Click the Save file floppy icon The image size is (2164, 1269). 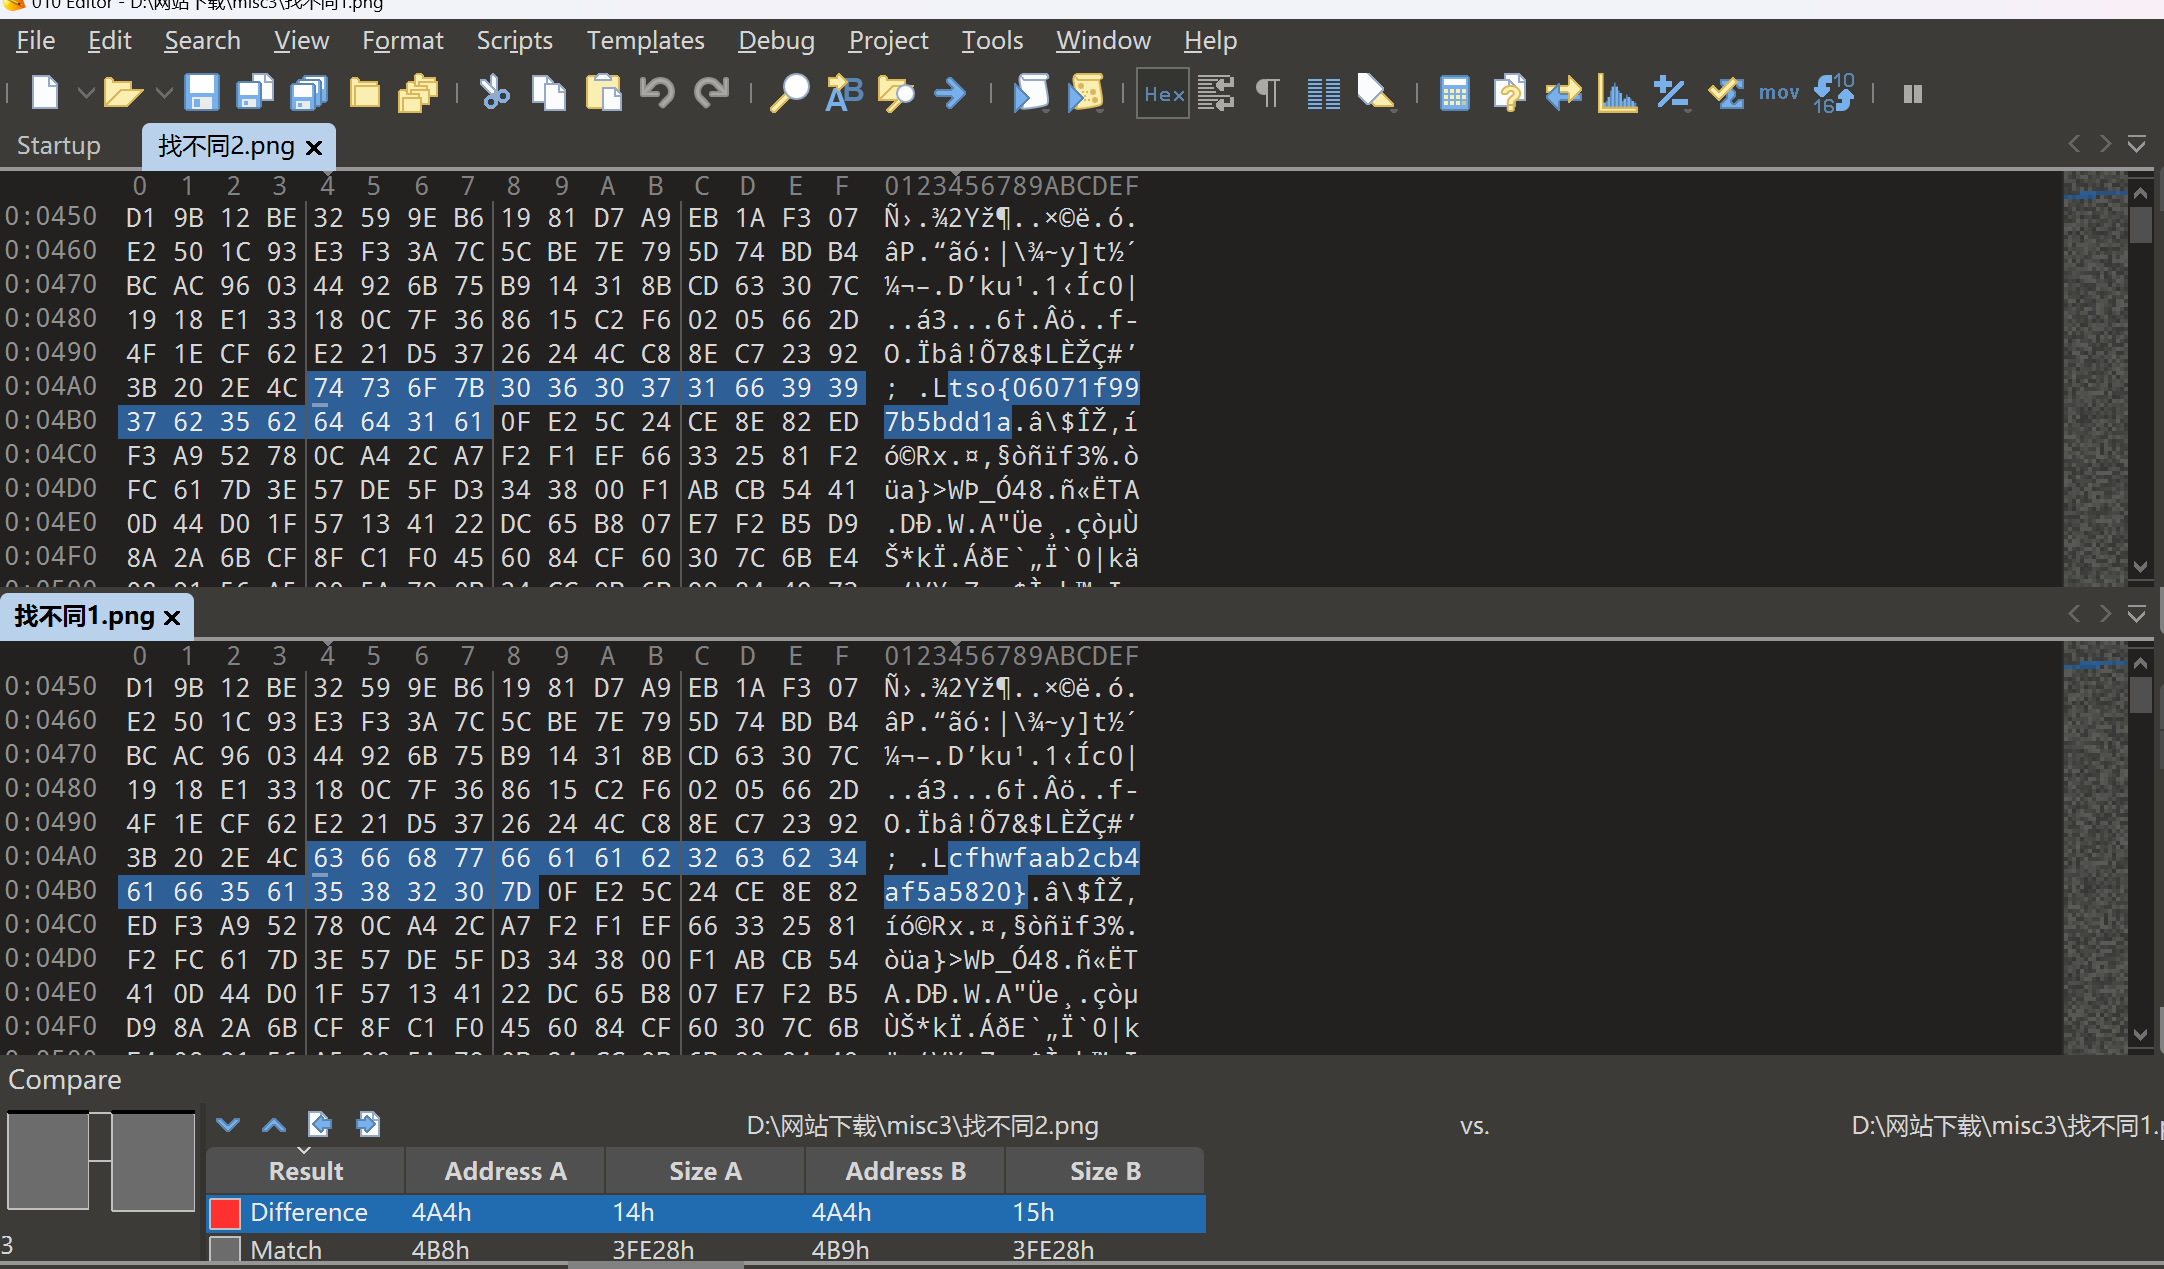tap(201, 93)
